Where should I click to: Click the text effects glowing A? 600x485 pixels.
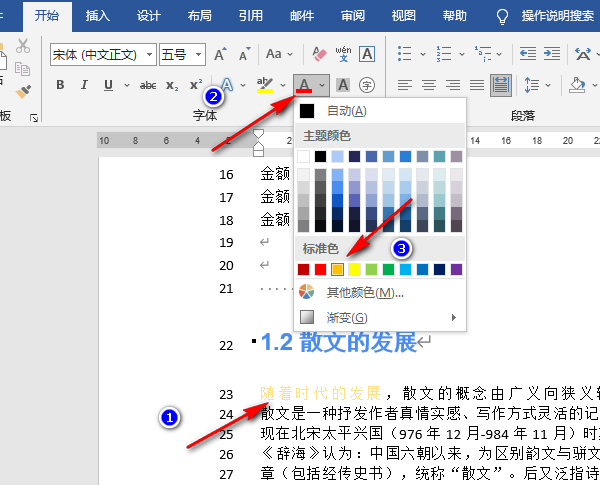coord(227,85)
